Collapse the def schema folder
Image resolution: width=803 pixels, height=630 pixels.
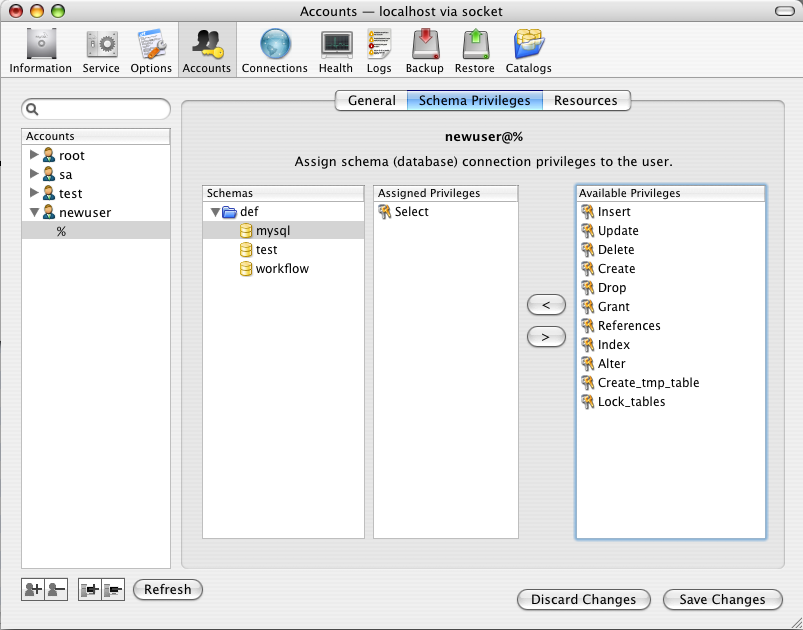[x=214, y=212]
